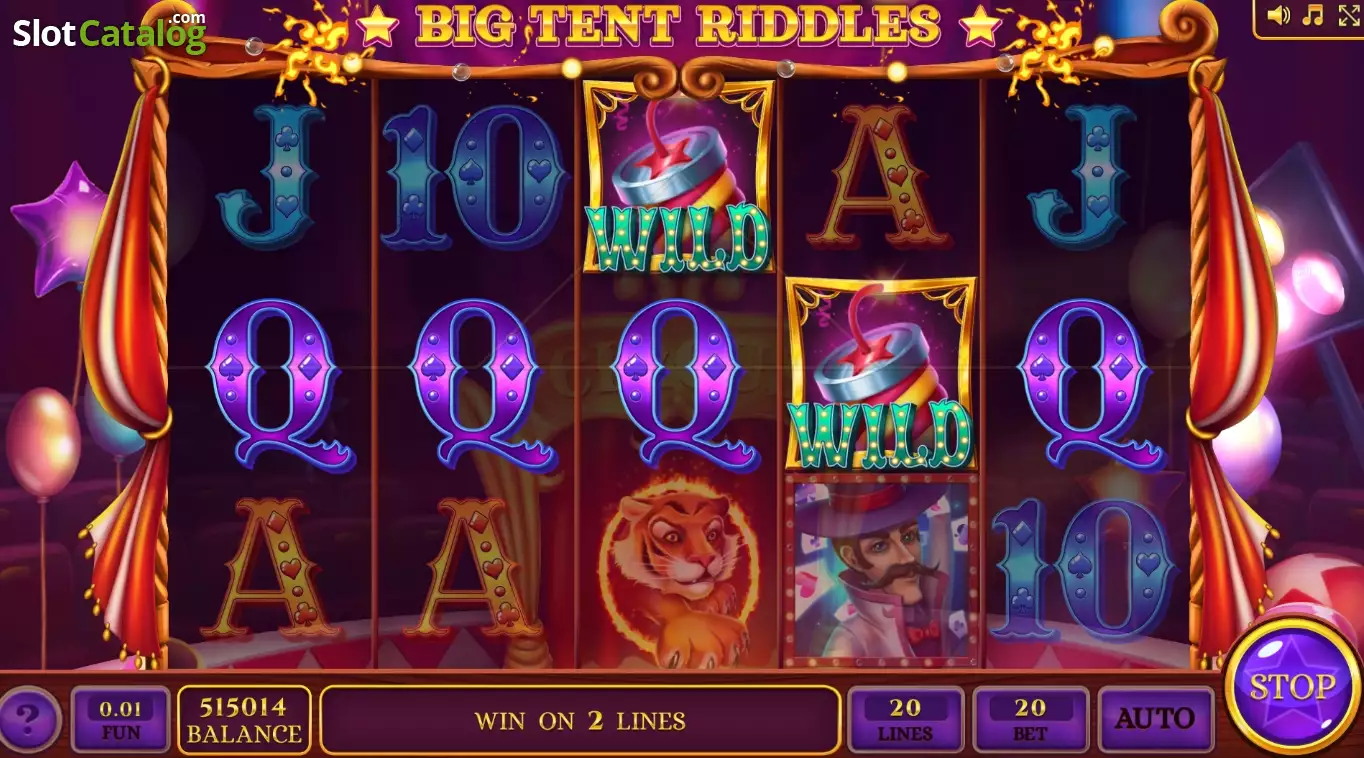Click the WIN ON 2 LINES message bar
This screenshot has width=1364, height=758.
coord(580,719)
